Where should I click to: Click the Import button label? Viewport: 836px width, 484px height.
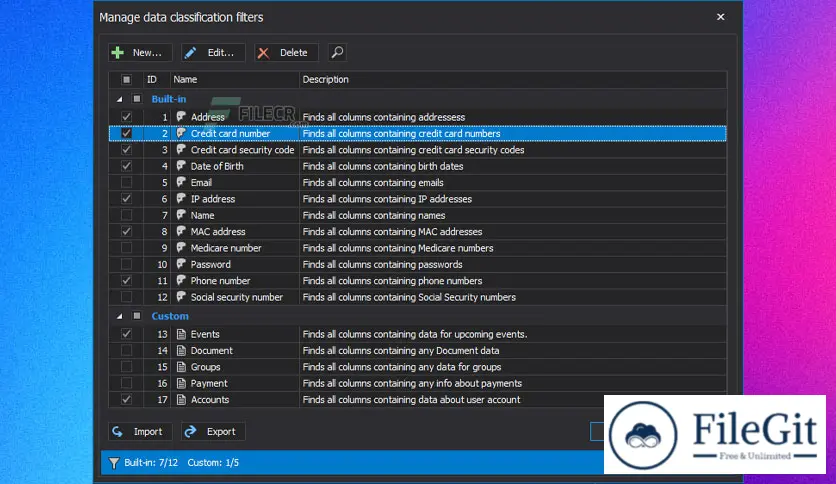(x=148, y=432)
